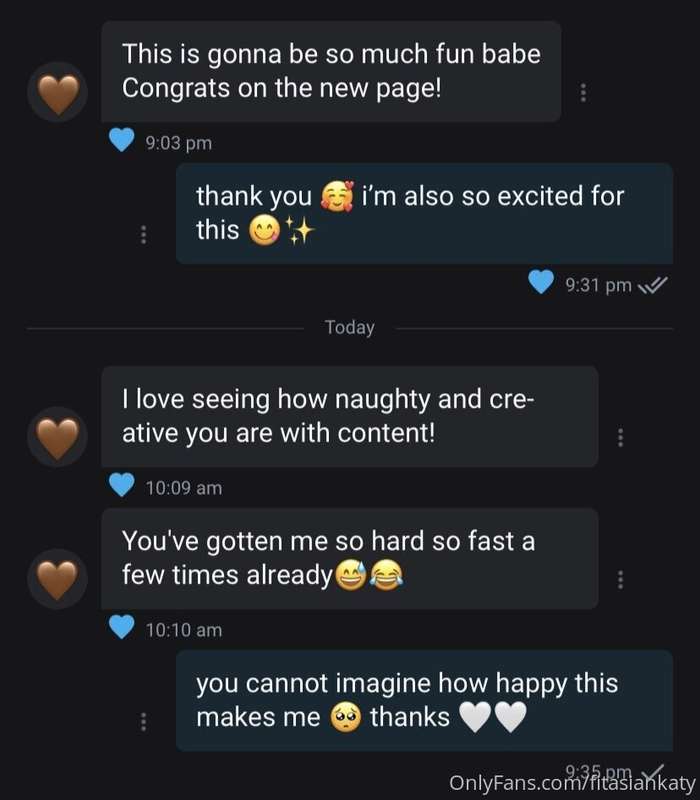700x800 pixels.
Task: Open three-dot menu beside 'you cannot imagine' reply
Action: 143,721
